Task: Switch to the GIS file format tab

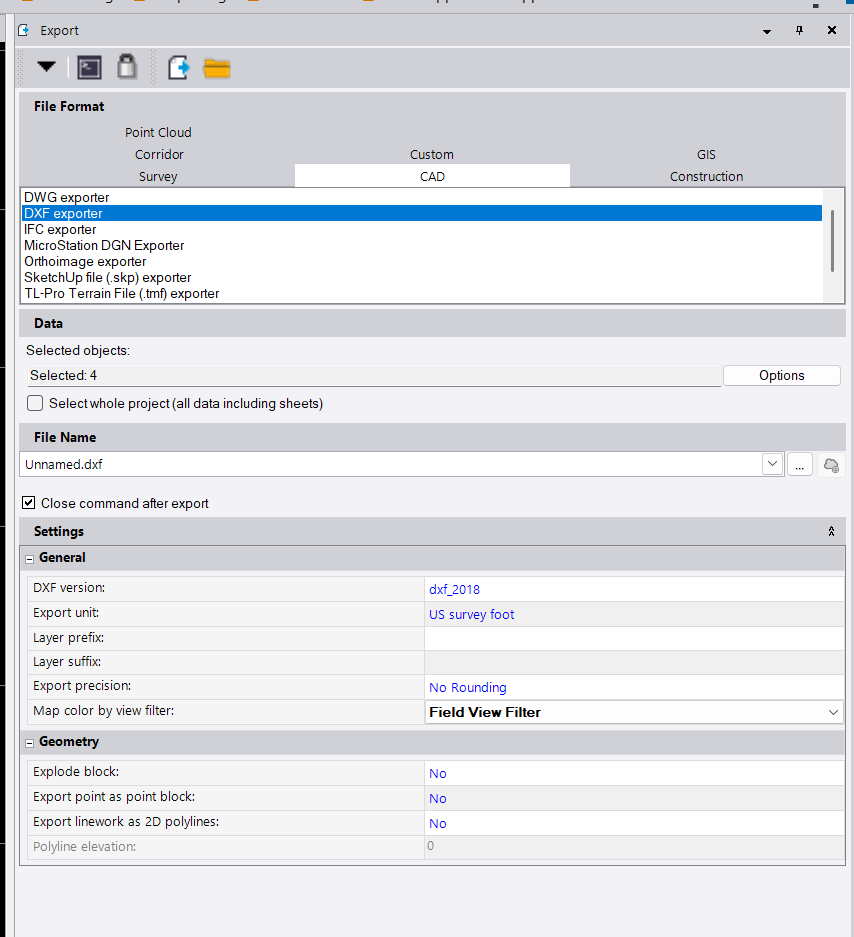Action: (x=706, y=154)
